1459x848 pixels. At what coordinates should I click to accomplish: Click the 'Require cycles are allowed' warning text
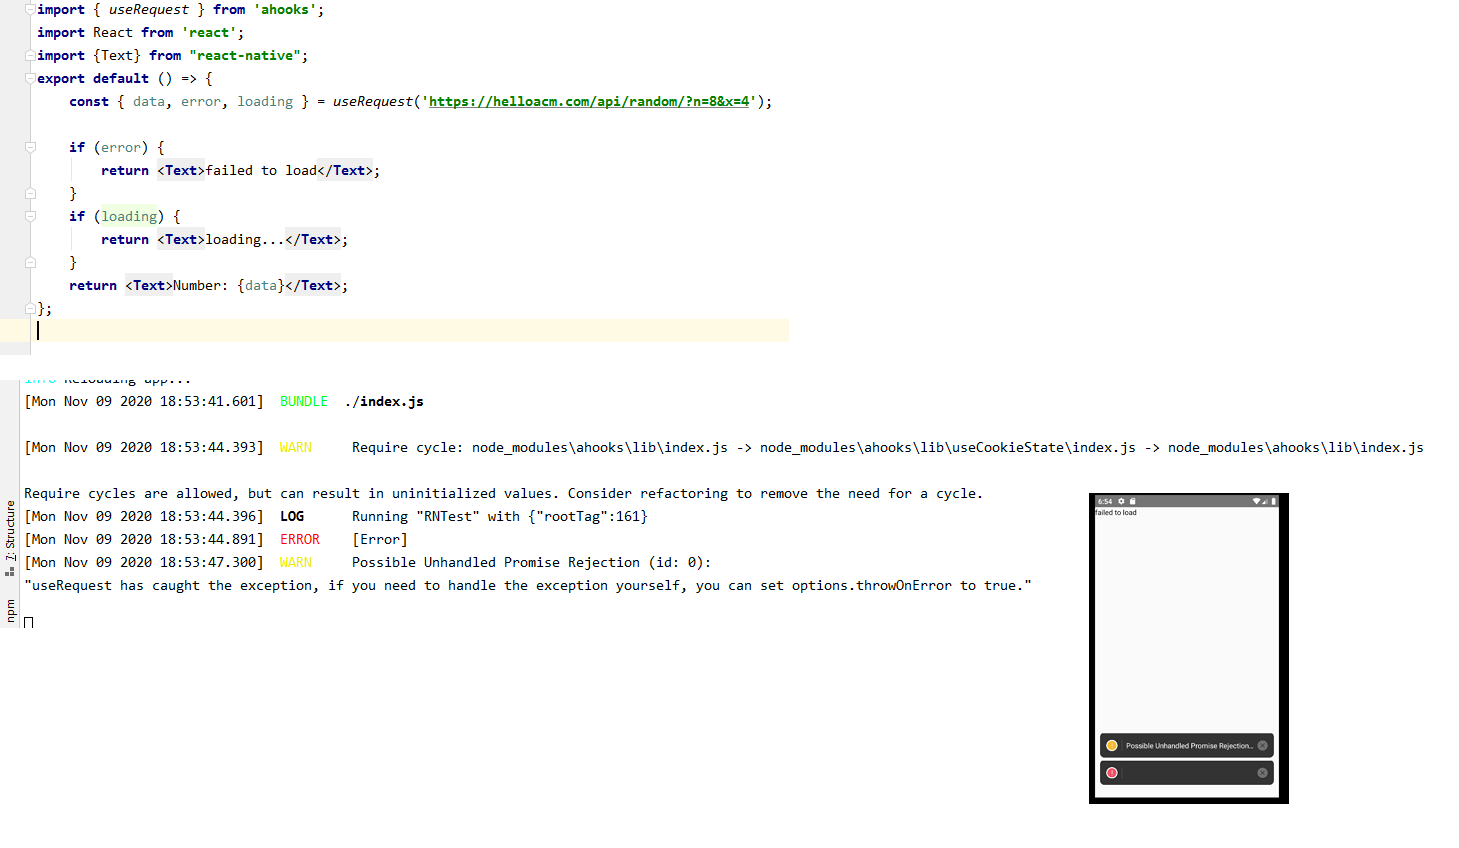[x=503, y=493]
